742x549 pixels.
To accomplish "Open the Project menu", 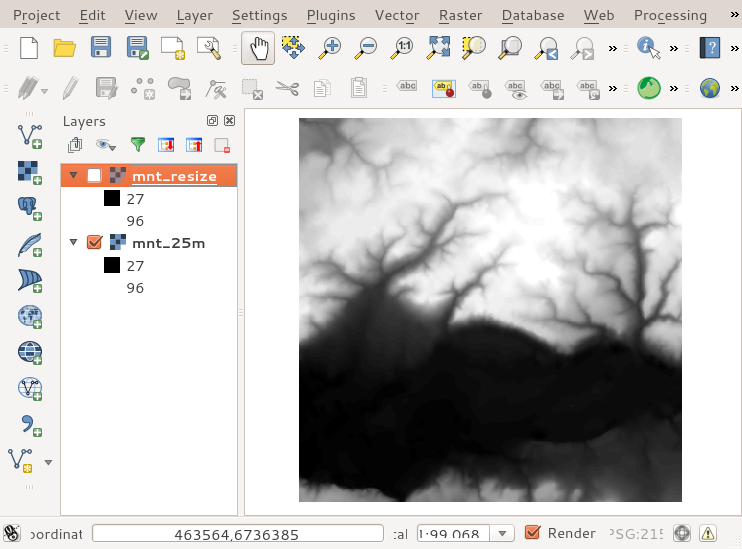I will pyautogui.click(x=36, y=16).
